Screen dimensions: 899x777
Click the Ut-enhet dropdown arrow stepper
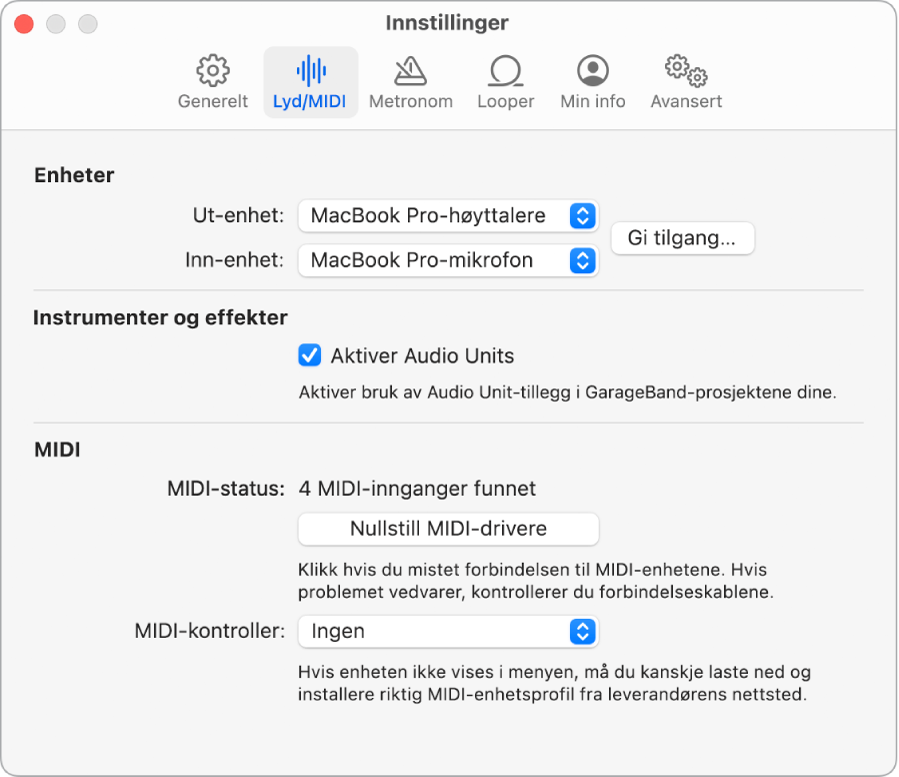pyautogui.click(x=582, y=215)
